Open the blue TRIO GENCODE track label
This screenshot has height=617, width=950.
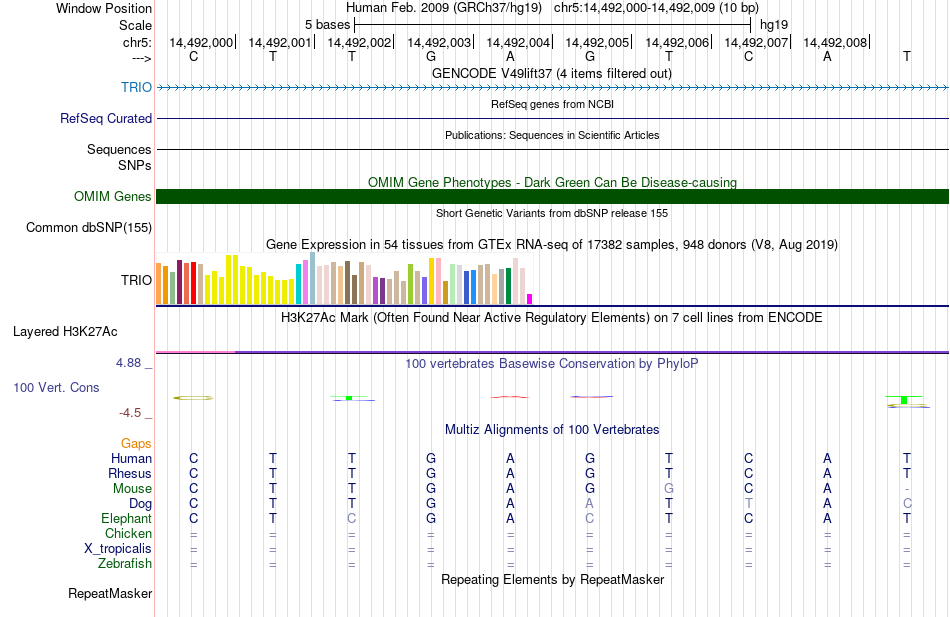coord(136,87)
